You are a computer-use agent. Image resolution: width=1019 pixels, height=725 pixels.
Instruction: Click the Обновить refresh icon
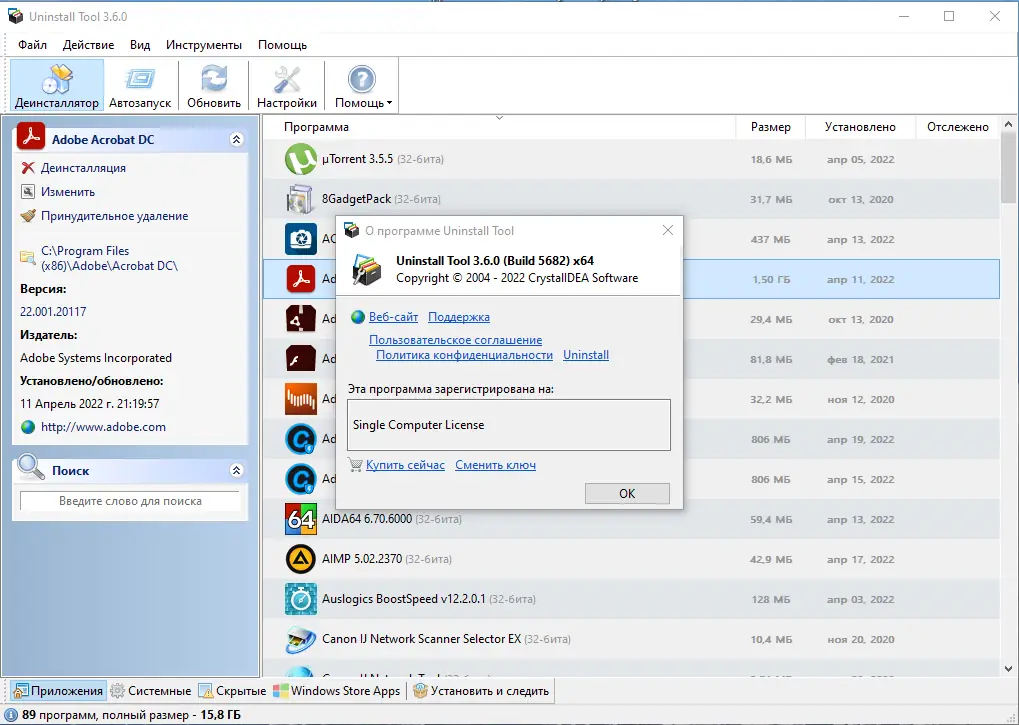pos(214,79)
